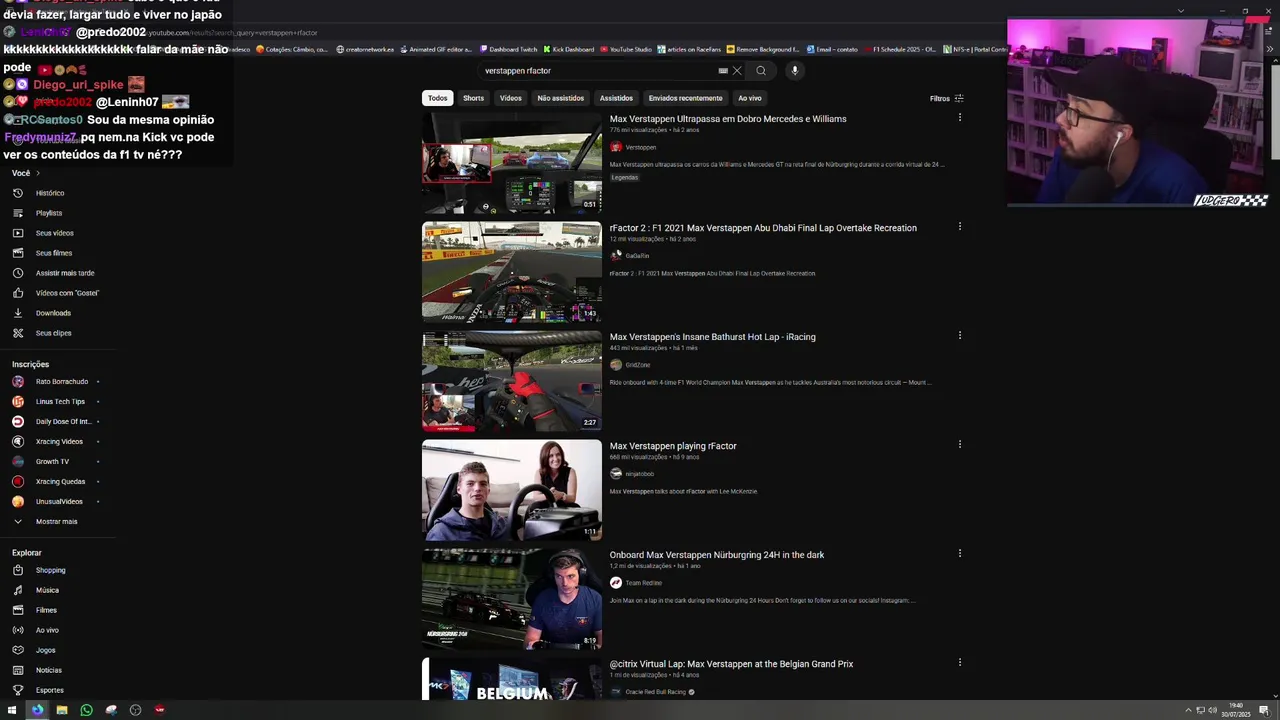1280x720 pixels.
Task: Click the search magnifier button
Action: [761, 71]
